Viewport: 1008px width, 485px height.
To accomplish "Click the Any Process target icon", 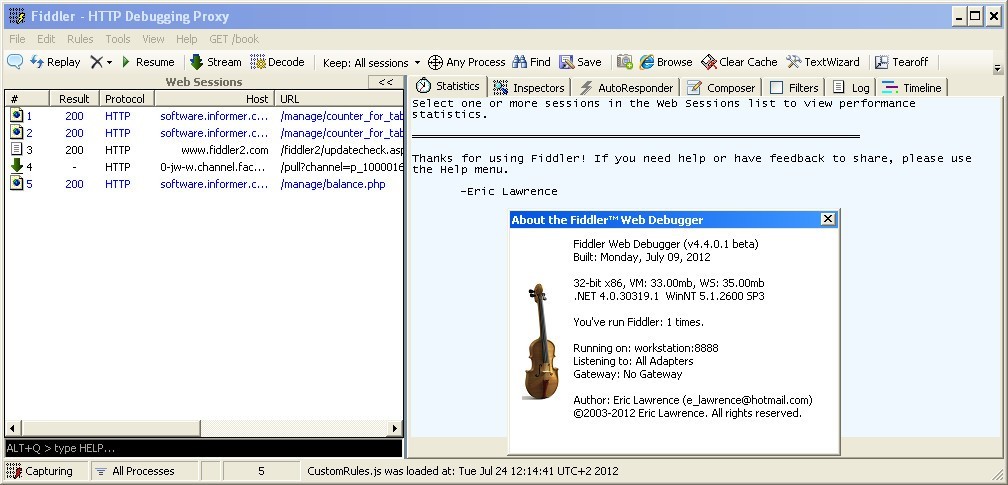I will pos(435,62).
